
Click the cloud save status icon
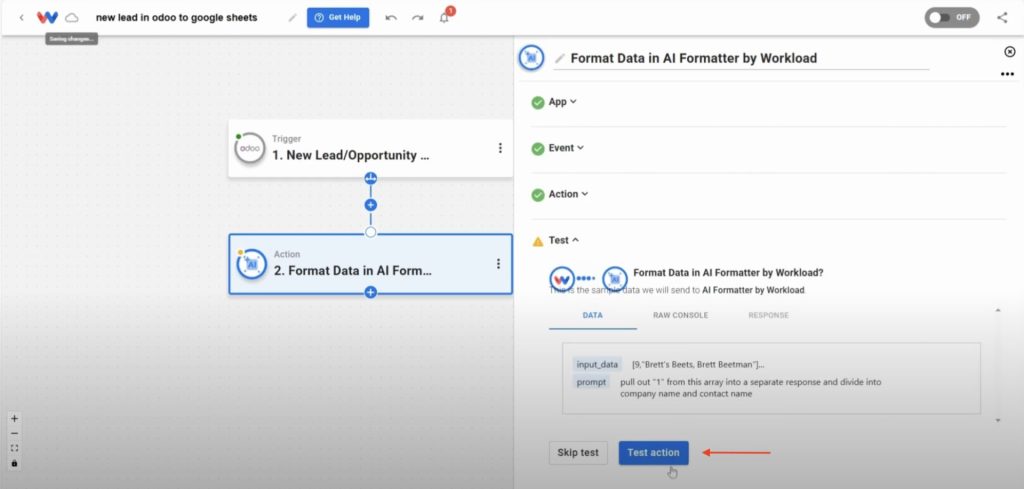point(72,18)
